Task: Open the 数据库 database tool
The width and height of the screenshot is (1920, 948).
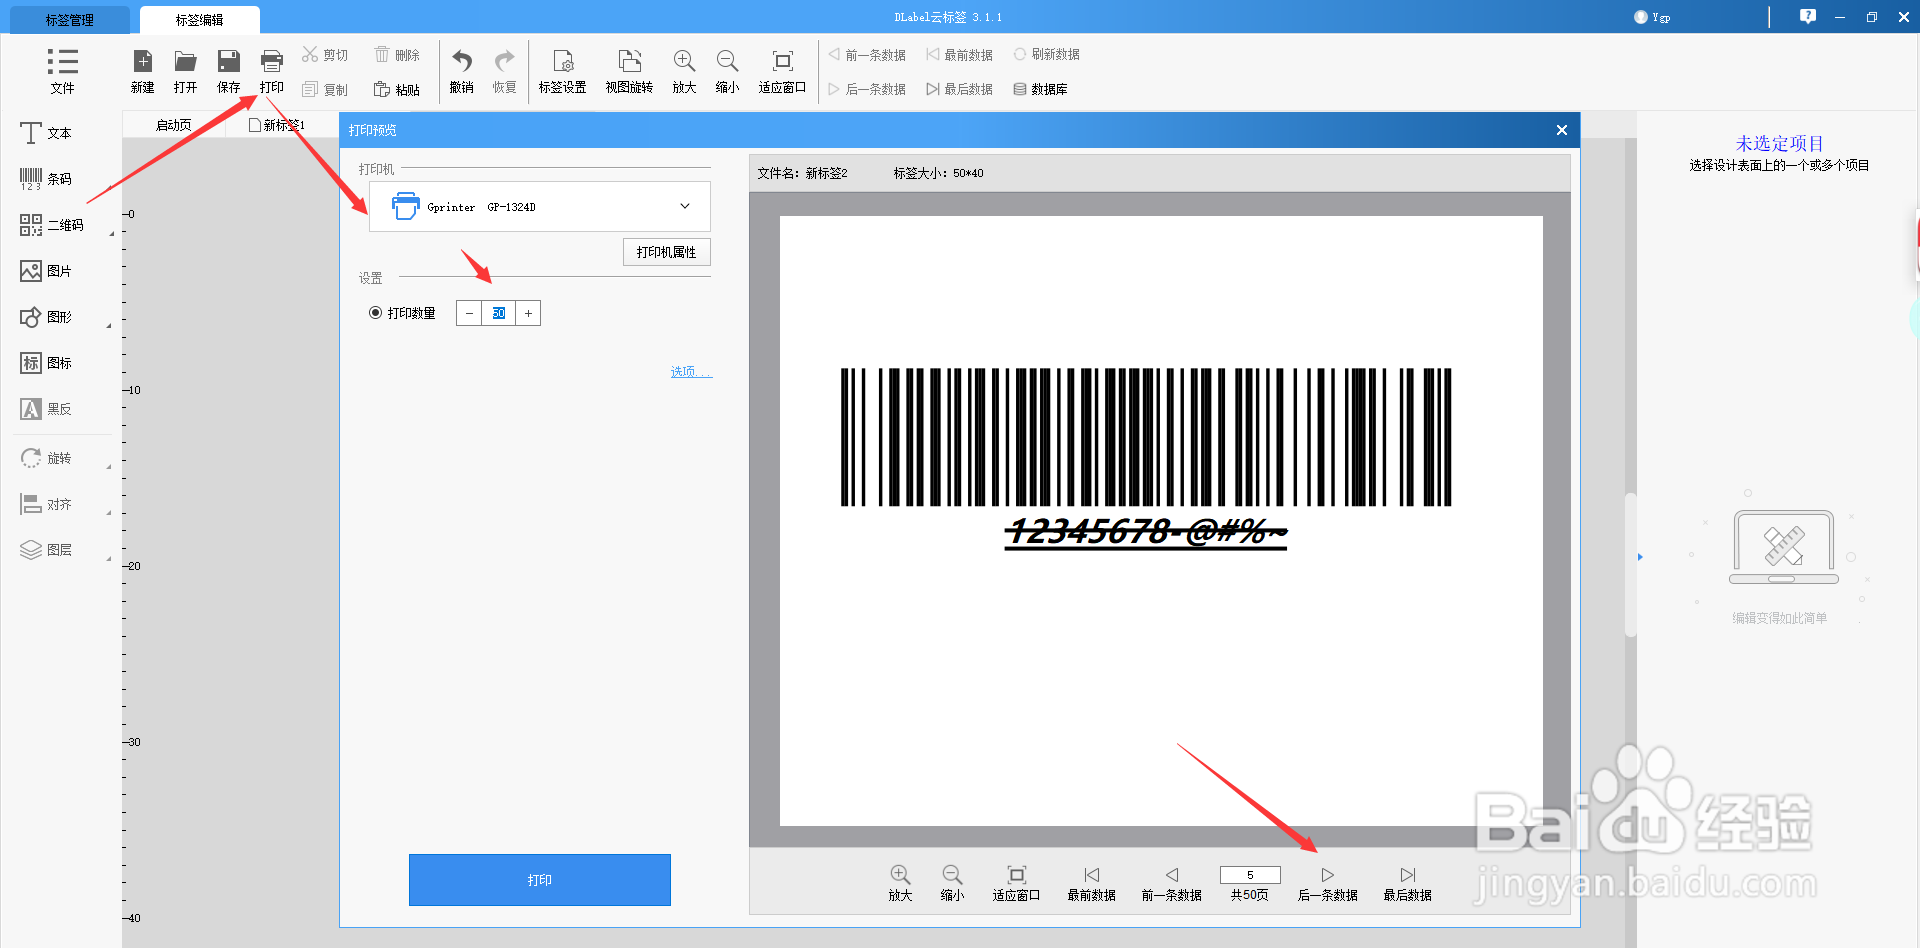Action: [1040, 89]
